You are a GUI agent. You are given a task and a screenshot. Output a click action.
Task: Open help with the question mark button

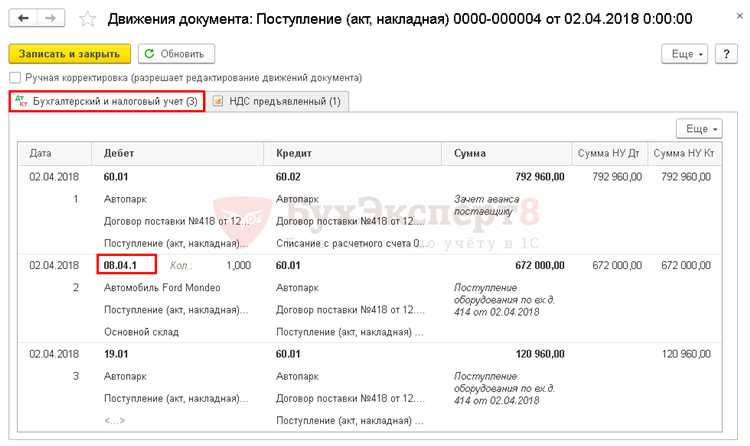[726, 54]
